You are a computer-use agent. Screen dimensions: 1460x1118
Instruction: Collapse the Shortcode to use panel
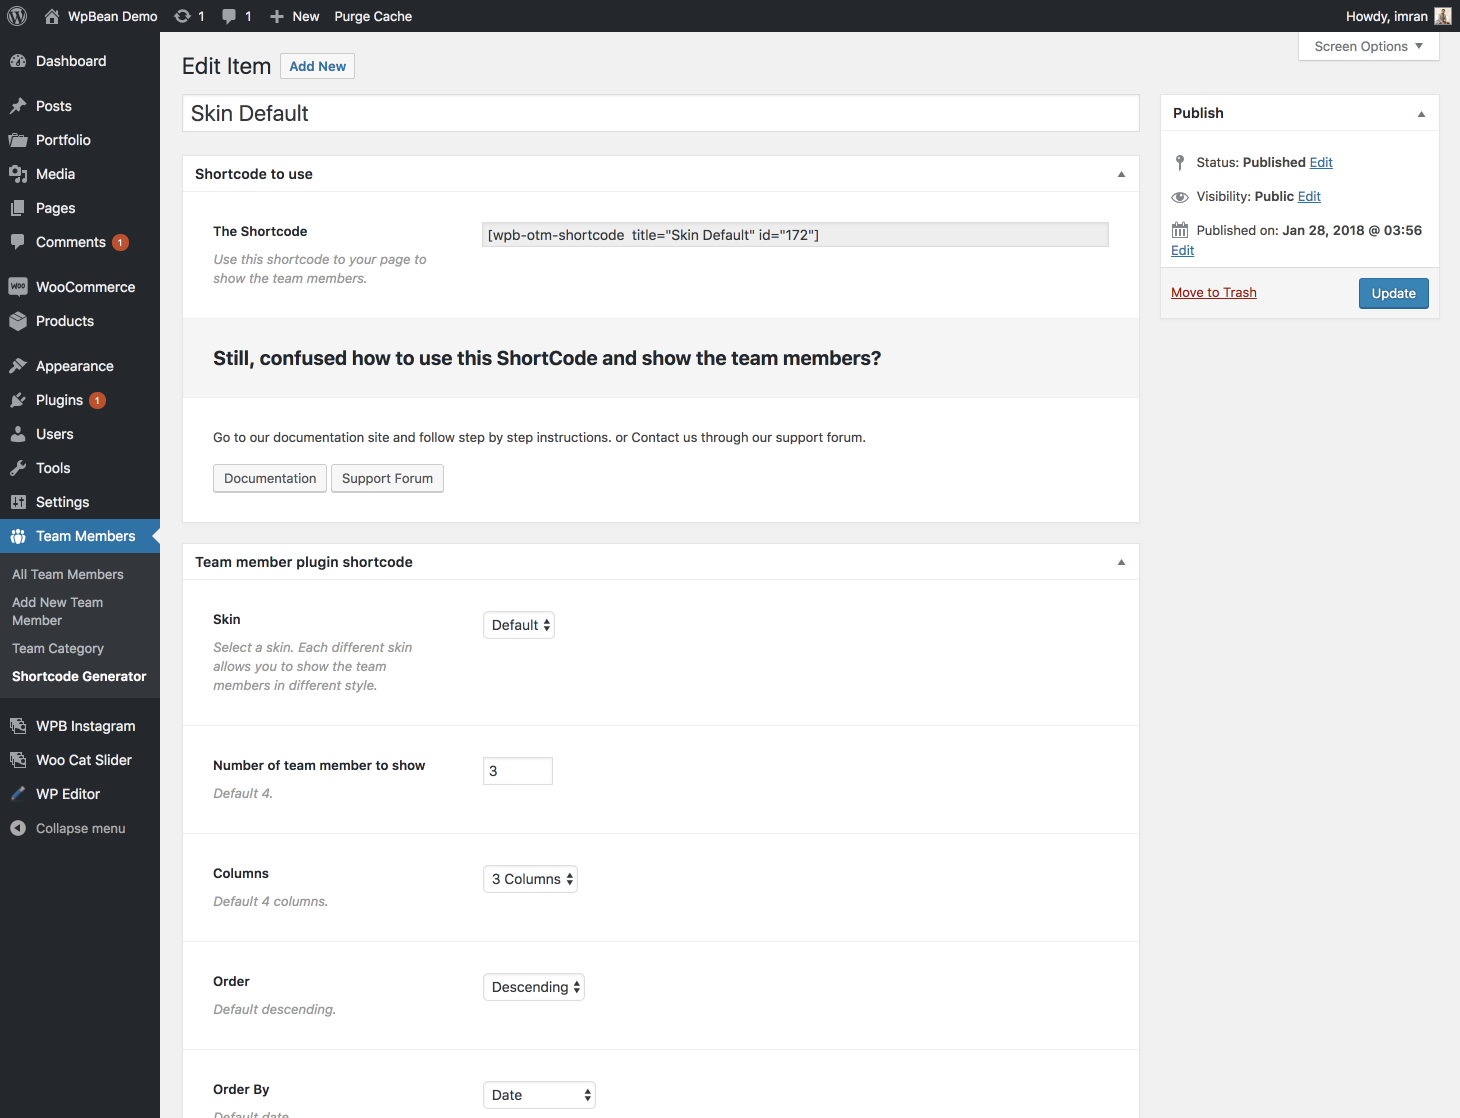[1121, 174]
